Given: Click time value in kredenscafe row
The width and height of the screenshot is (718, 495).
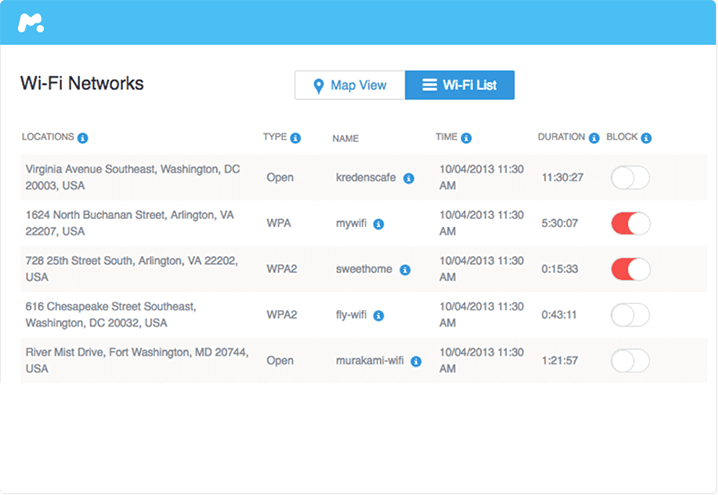Looking at the screenshot, I should tap(481, 177).
